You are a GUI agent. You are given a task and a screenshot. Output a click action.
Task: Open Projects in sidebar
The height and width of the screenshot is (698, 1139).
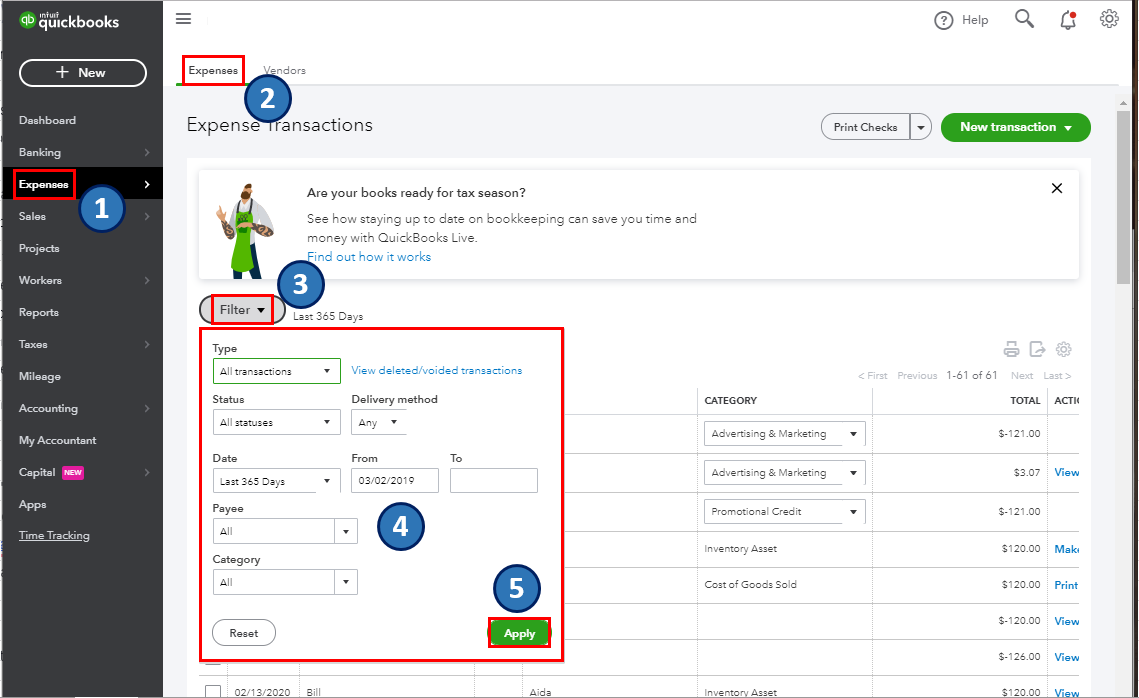(39, 248)
